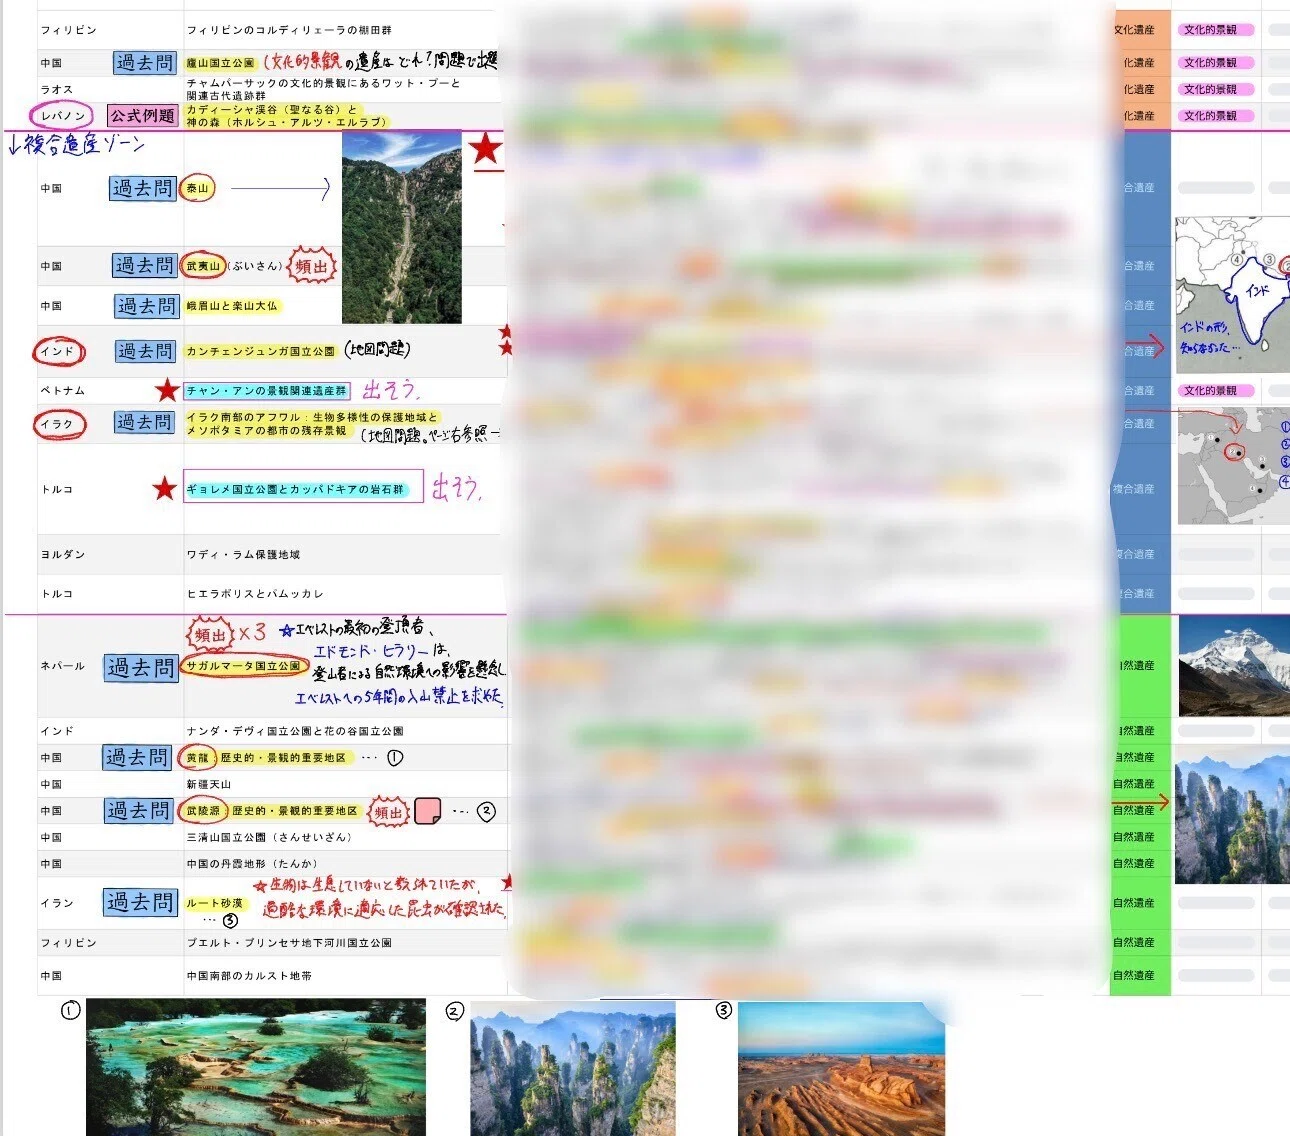The width and height of the screenshot is (1290, 1136).
Task: Select cell チャン・アンの景観関連遺産群
Action: pos(267,390)
